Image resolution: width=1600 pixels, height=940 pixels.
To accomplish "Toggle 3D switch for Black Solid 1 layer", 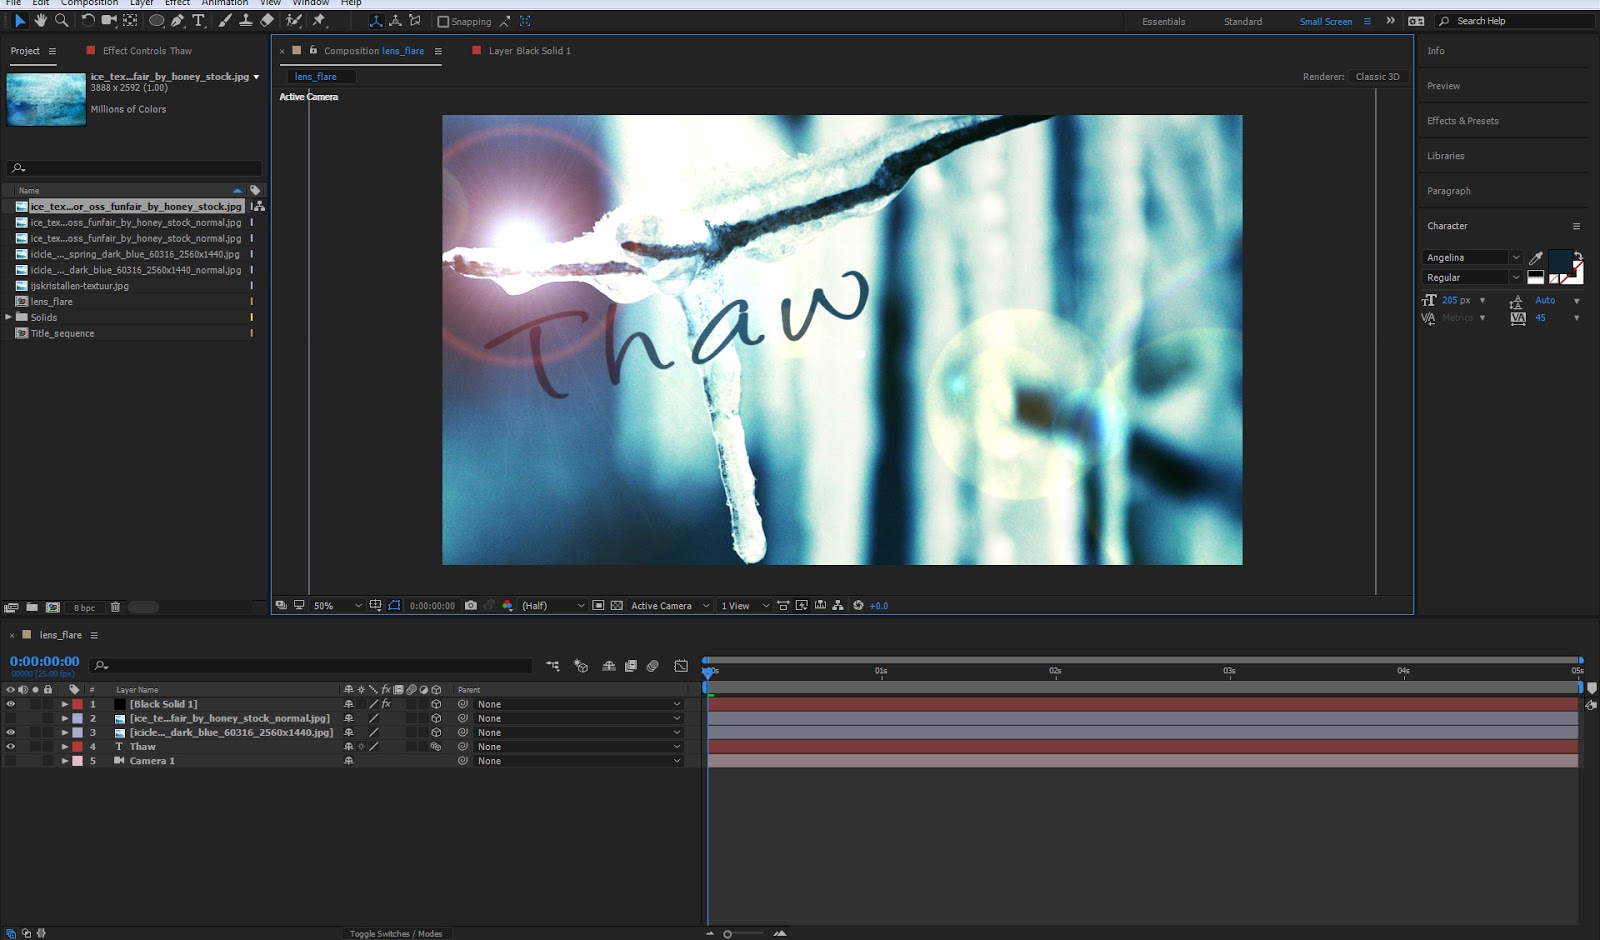I will (436, 704).
